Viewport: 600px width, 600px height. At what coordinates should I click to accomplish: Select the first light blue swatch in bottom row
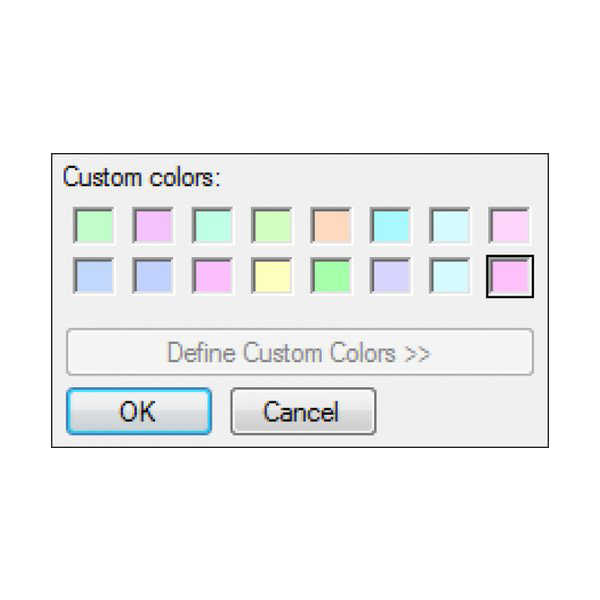tap(93, 276)
